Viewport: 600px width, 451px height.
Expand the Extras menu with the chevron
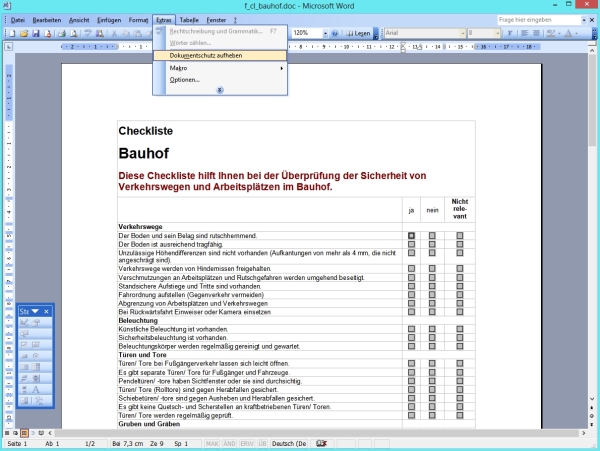220,90
